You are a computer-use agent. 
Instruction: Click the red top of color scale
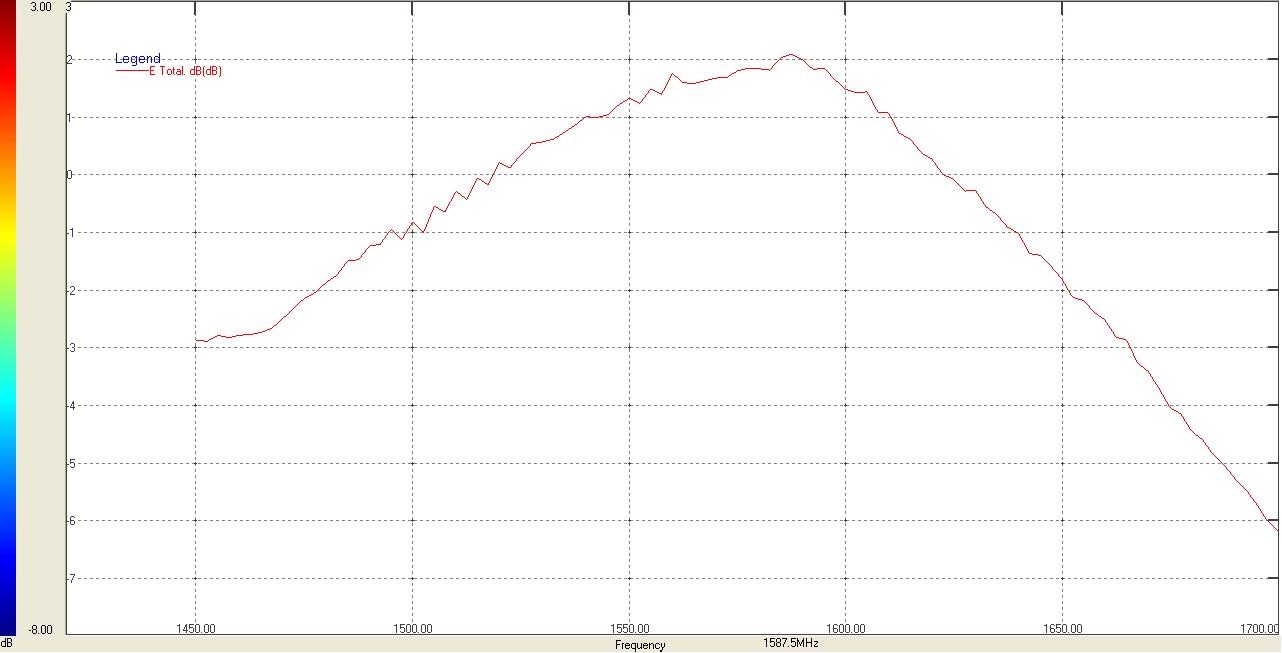8,20
